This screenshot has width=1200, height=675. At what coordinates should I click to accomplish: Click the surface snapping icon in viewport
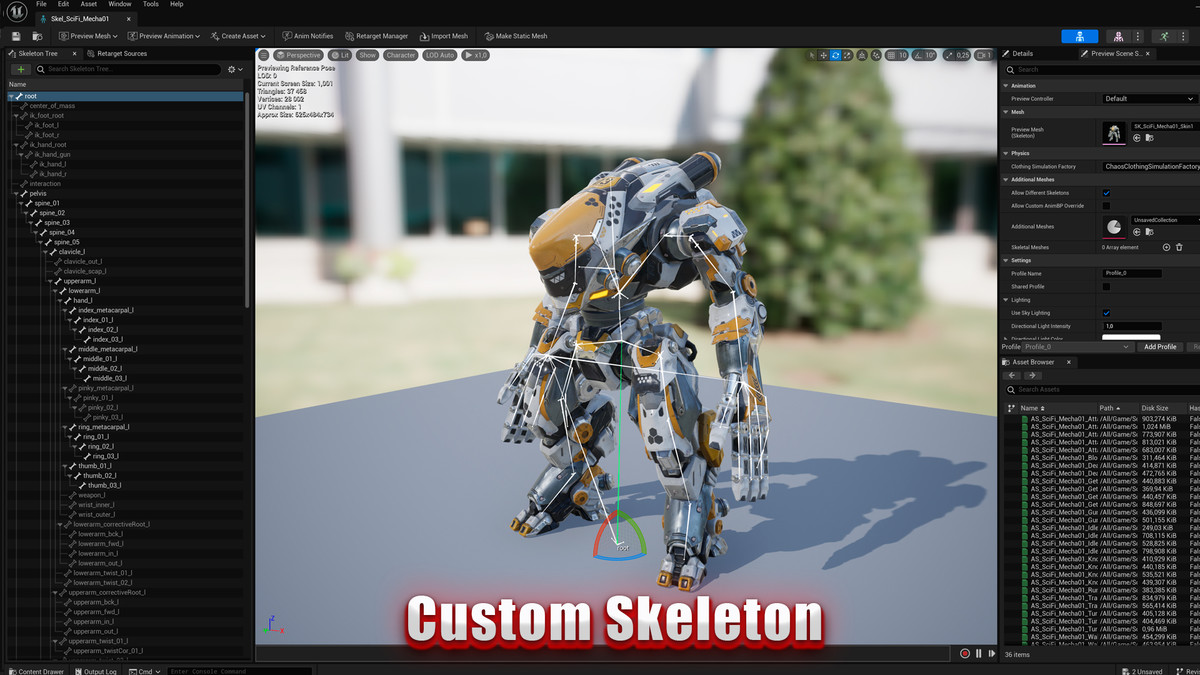pos(875,55)
